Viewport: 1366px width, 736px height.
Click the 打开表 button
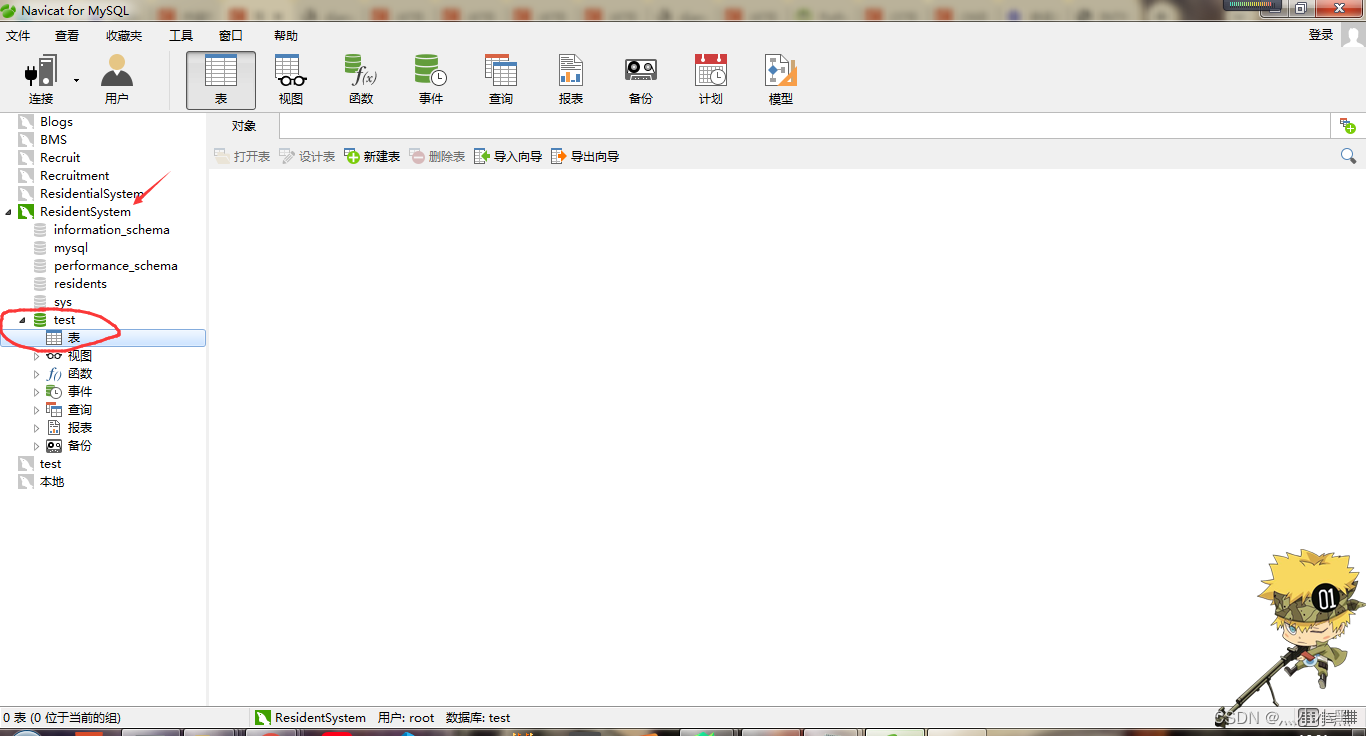(x=242, y=156)
